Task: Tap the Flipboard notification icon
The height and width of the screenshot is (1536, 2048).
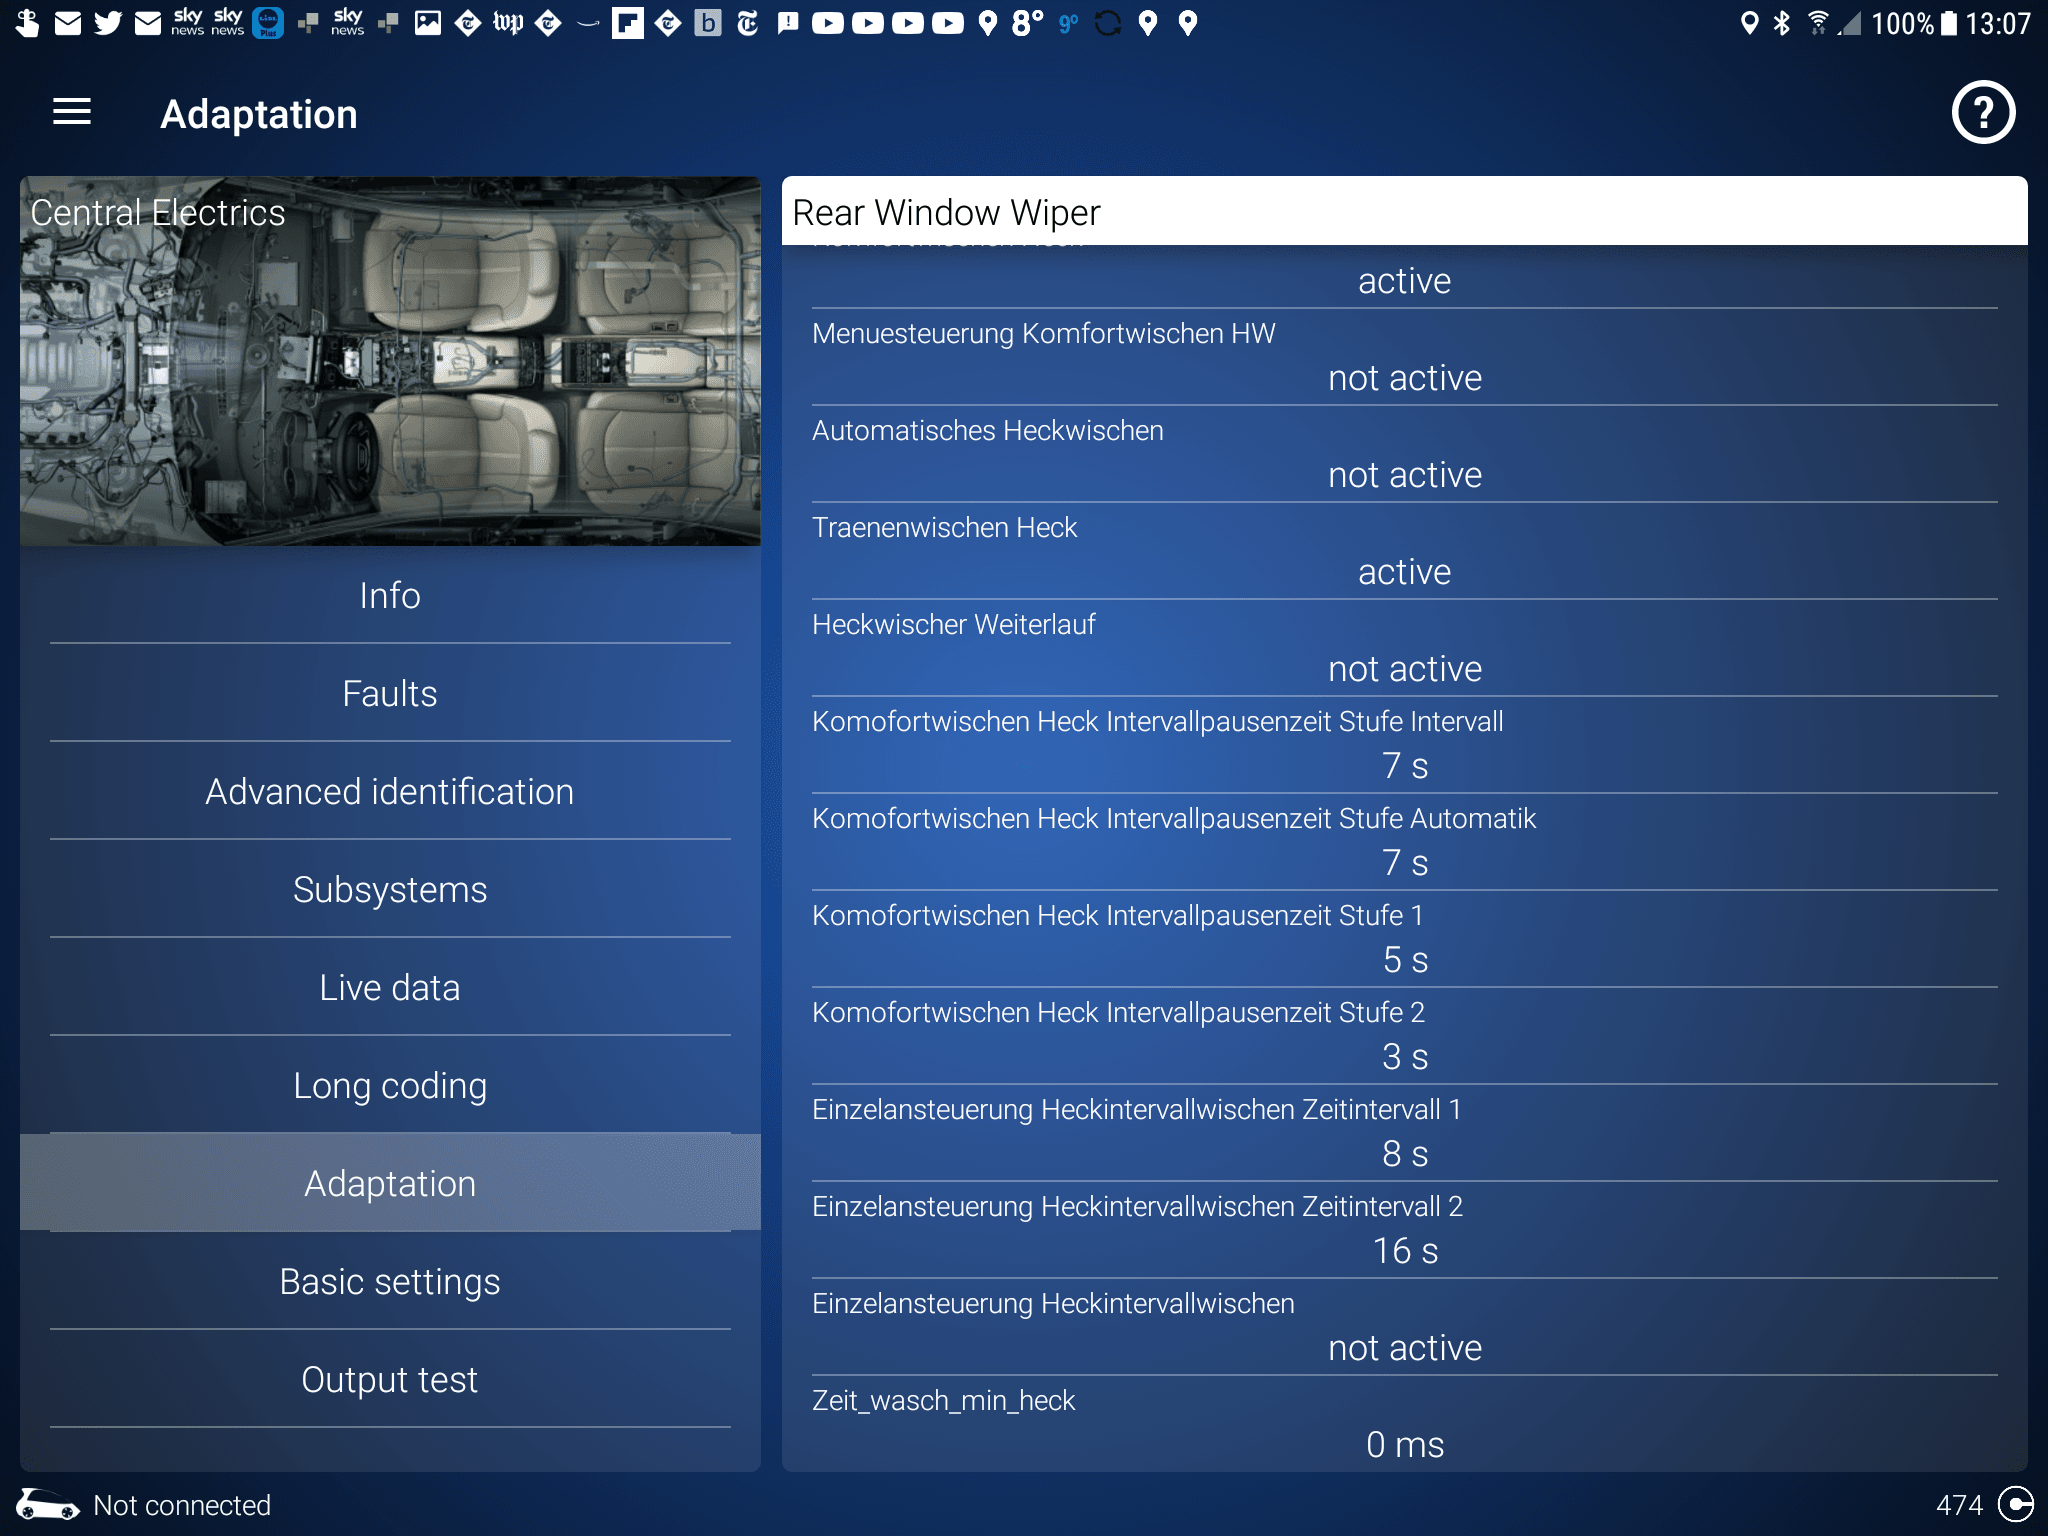Action: coord(627,23)
